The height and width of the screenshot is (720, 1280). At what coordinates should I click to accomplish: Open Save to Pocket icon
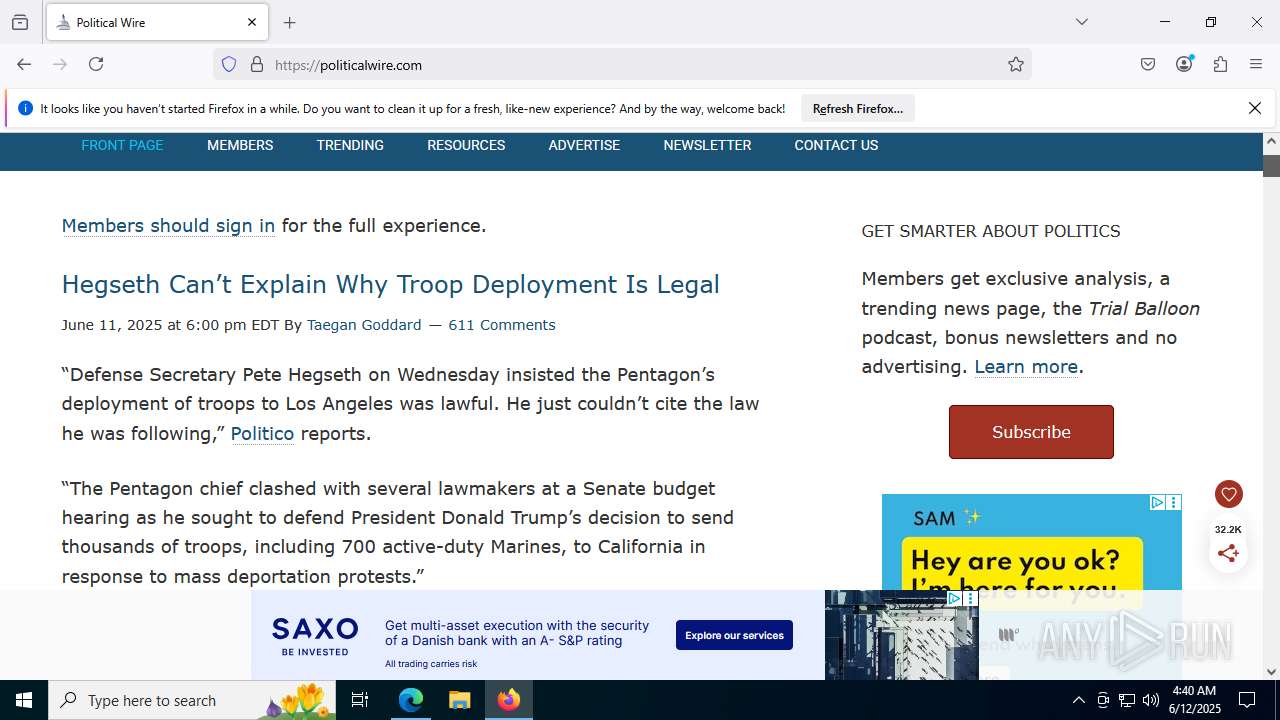1148,64
